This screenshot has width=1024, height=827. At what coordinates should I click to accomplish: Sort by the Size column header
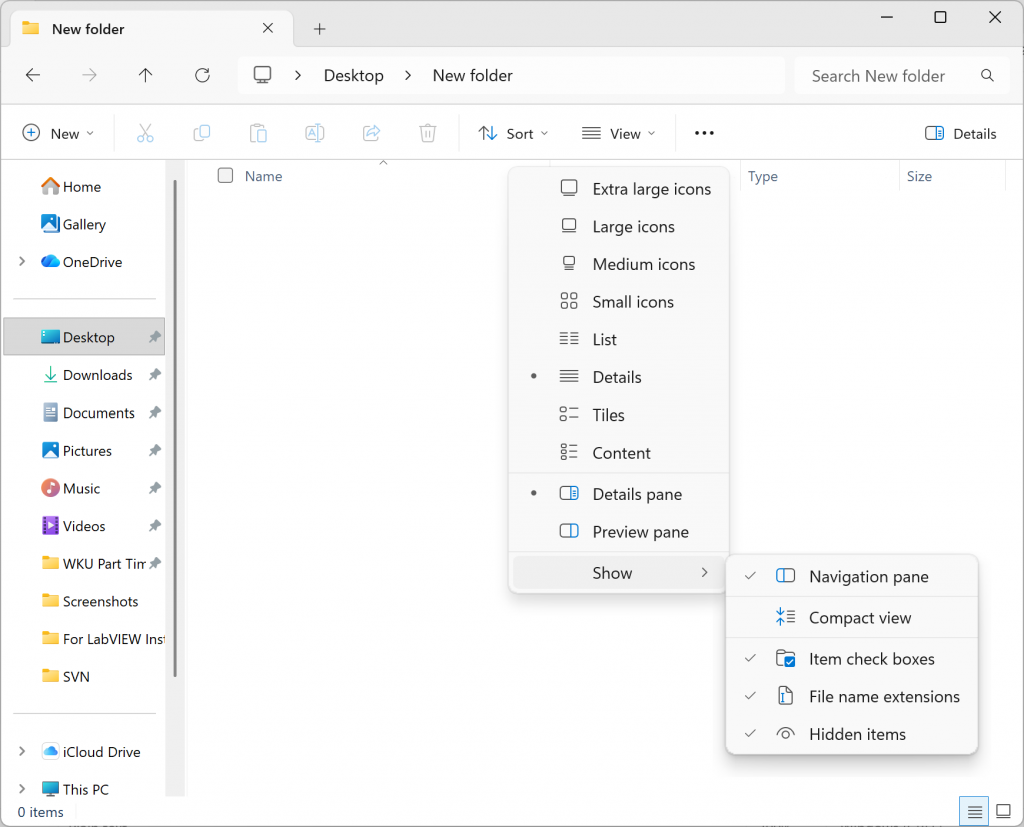[x=919, y=176]
